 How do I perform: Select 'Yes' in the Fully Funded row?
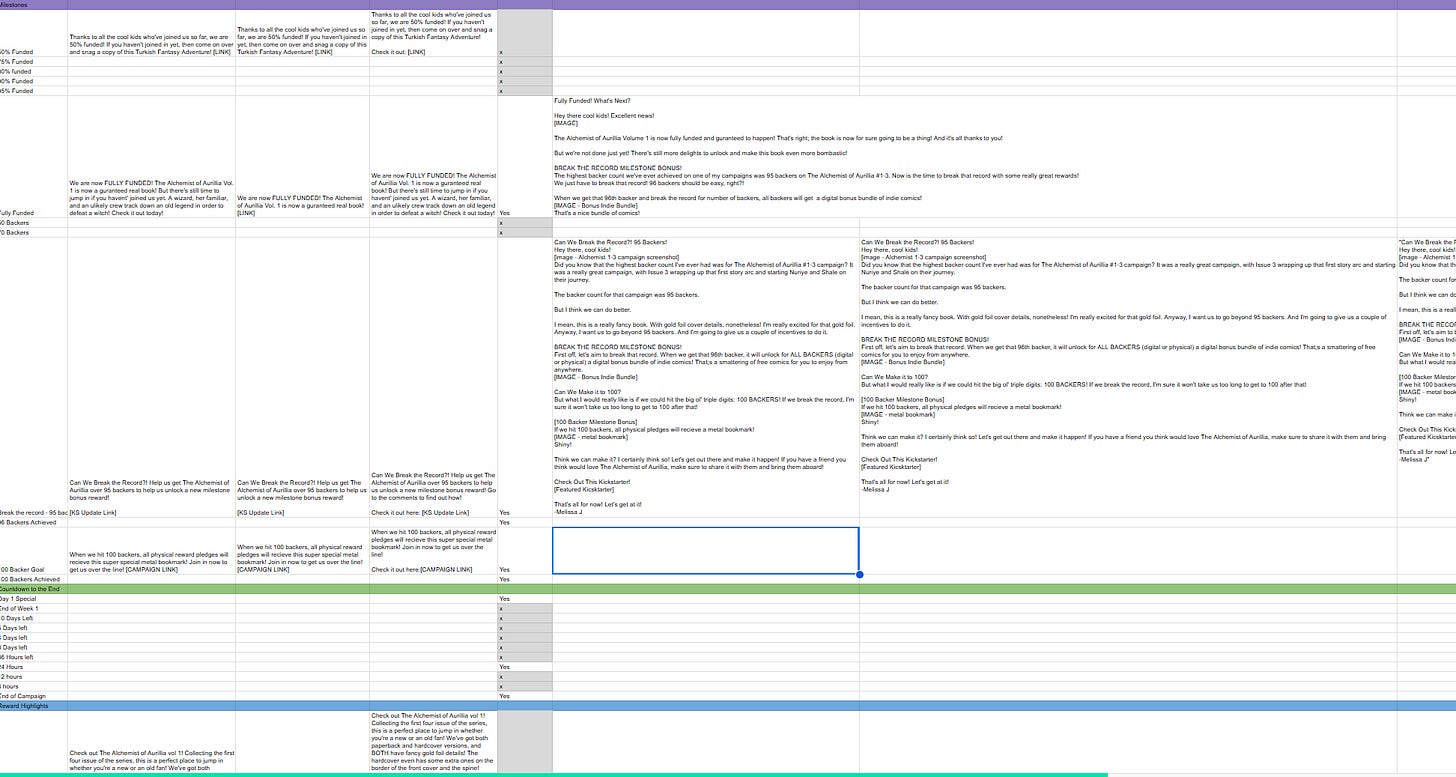click(504, 213)
